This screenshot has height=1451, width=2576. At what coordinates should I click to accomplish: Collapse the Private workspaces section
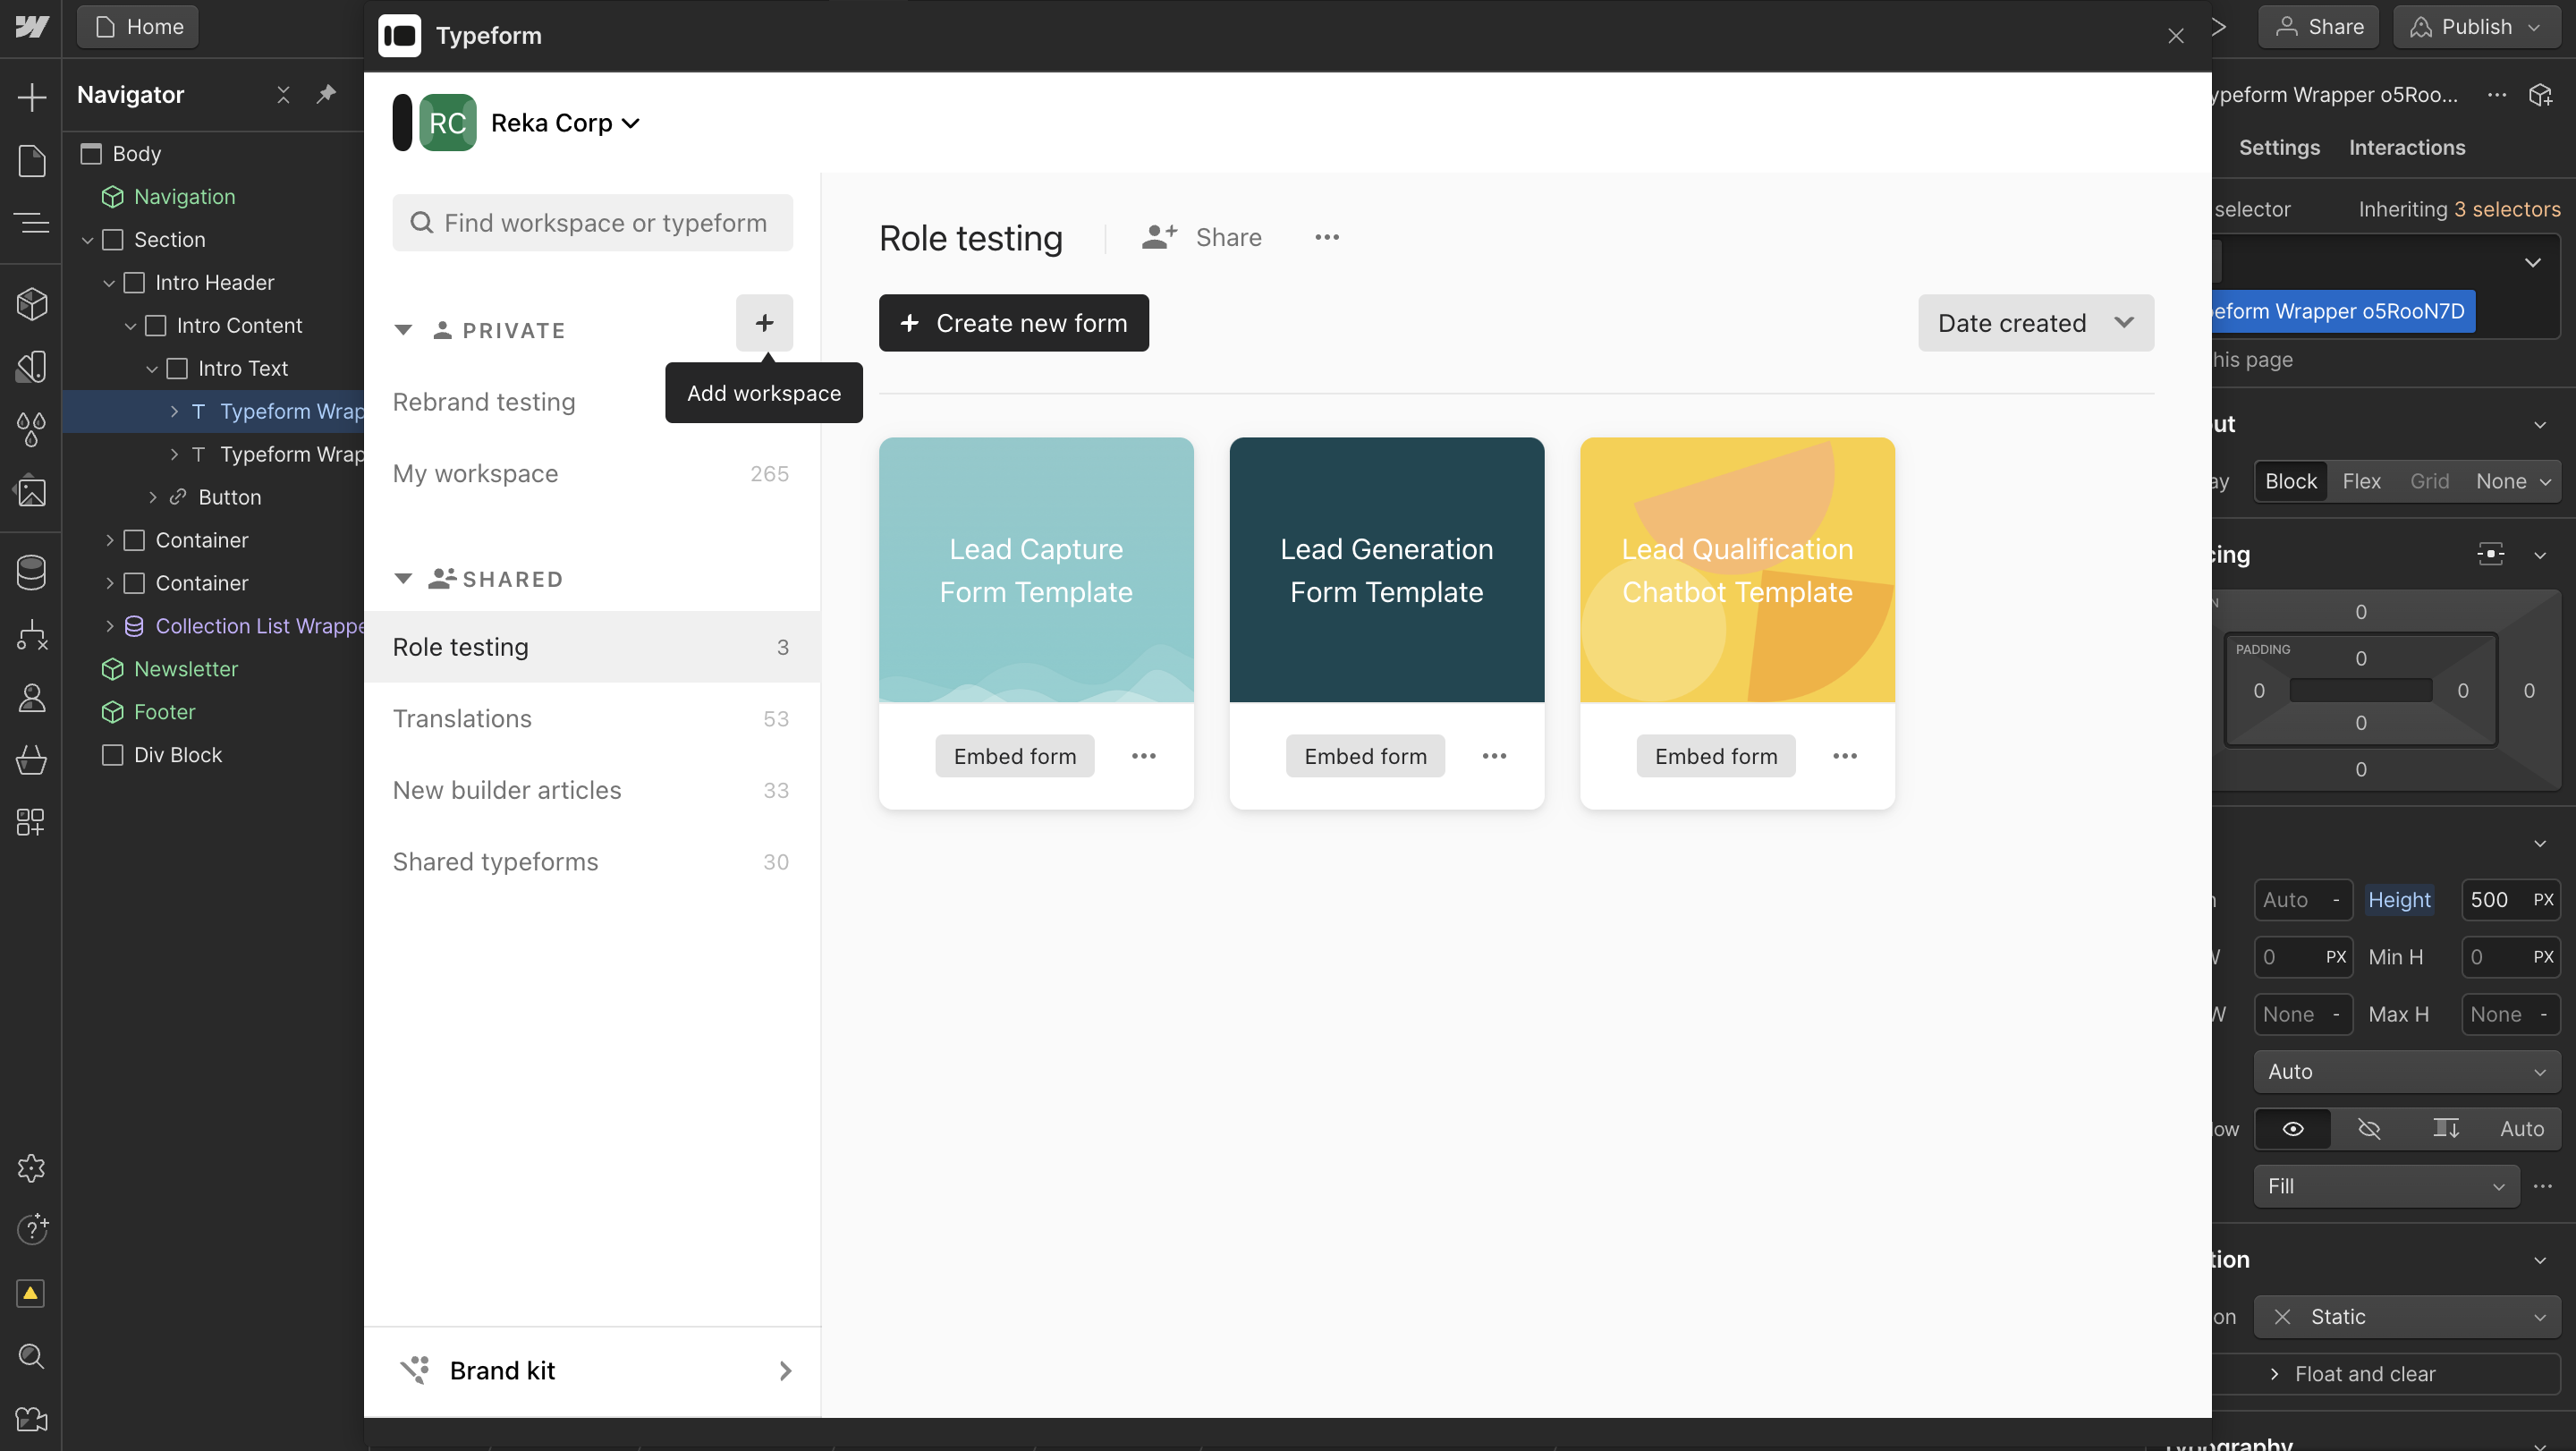(403, 330)
